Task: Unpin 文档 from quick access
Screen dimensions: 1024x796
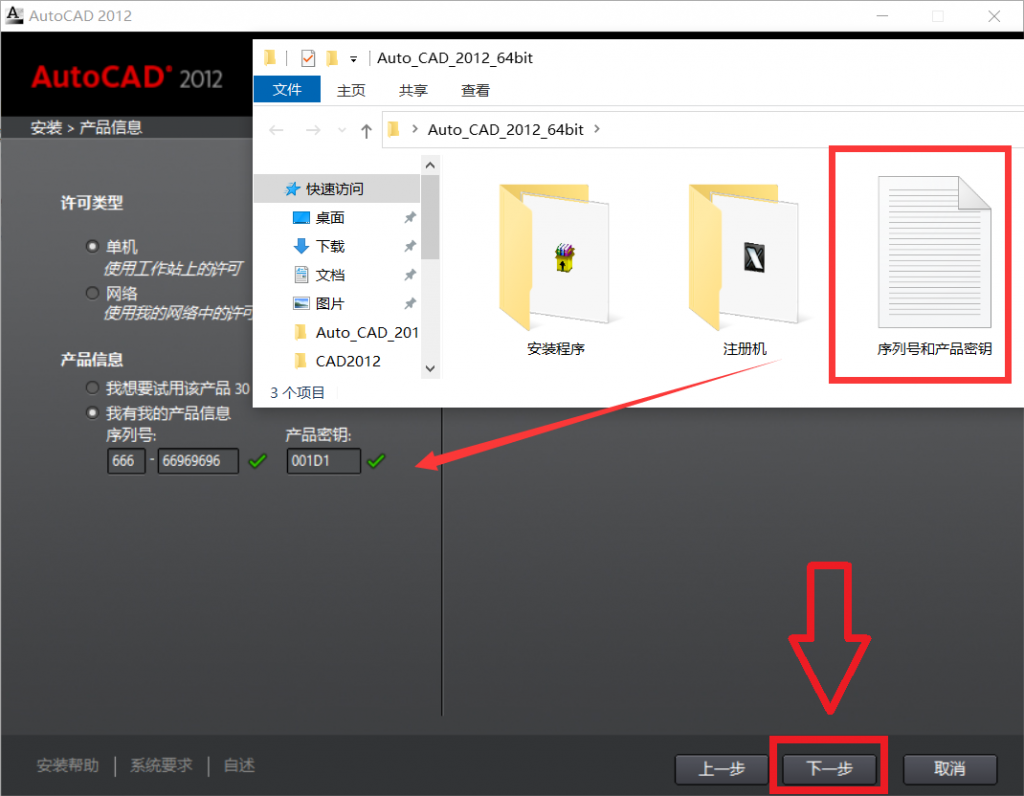Action: [x=409, y=275]
